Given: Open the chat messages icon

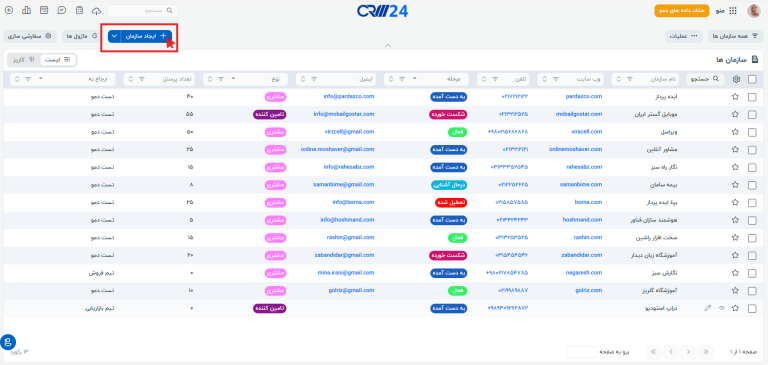Looking at the screenshot, I should [x=62, y=10].
